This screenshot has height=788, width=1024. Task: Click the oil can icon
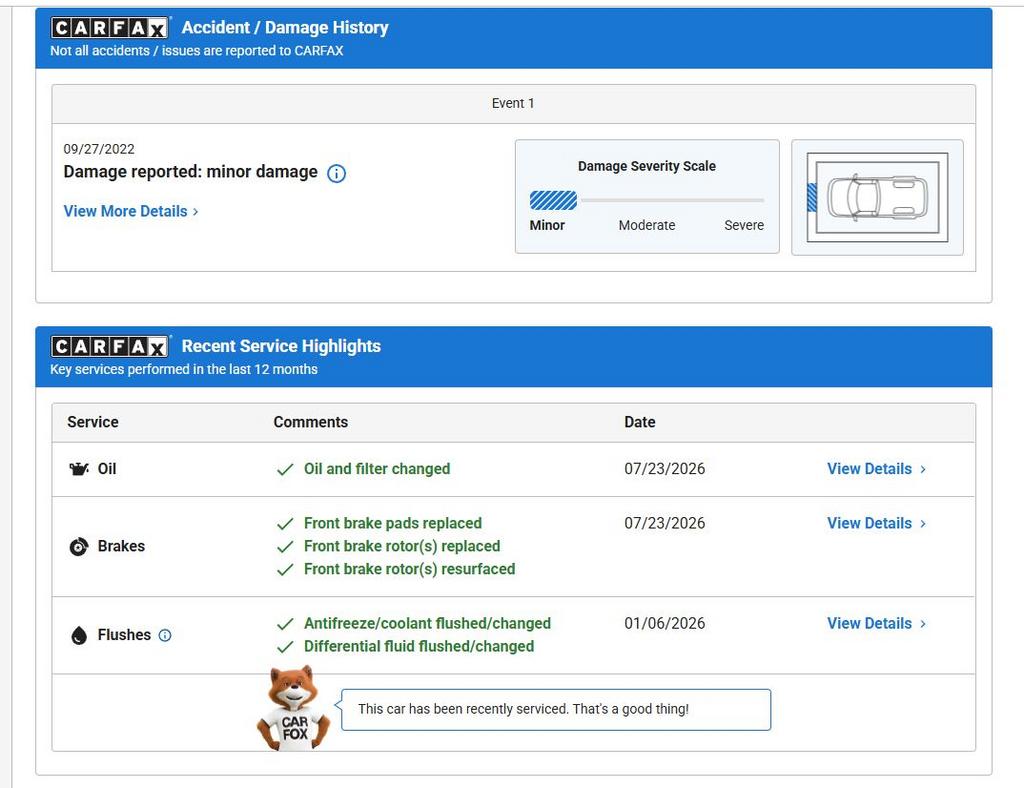[x=79, y=469]
